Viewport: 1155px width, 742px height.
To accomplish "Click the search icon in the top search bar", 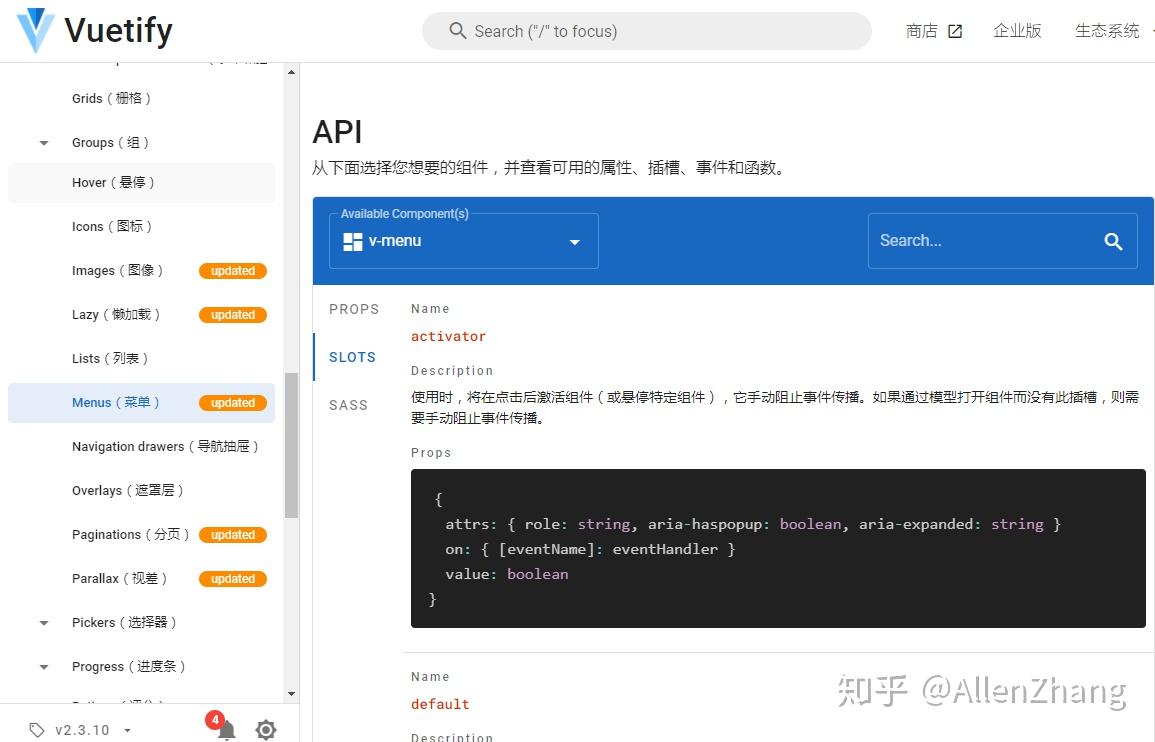I will point(457,31).
